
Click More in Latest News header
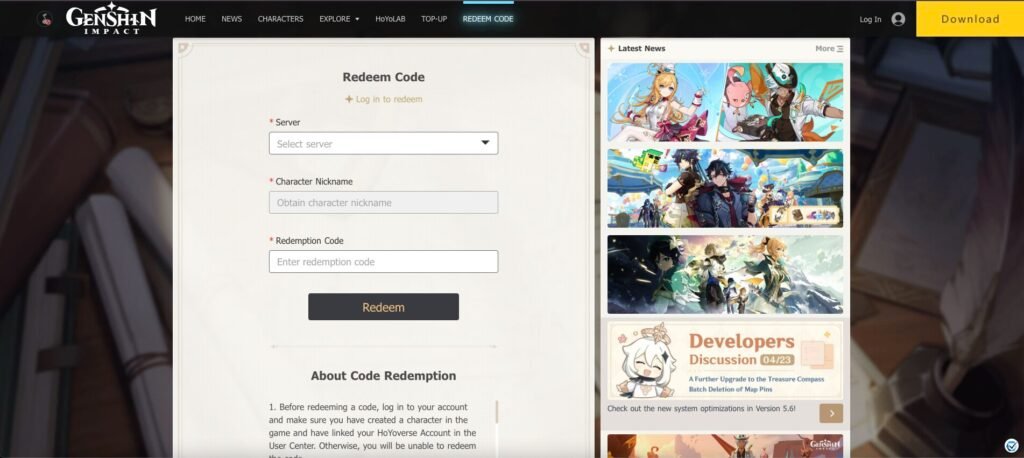[x=825, y=49]
